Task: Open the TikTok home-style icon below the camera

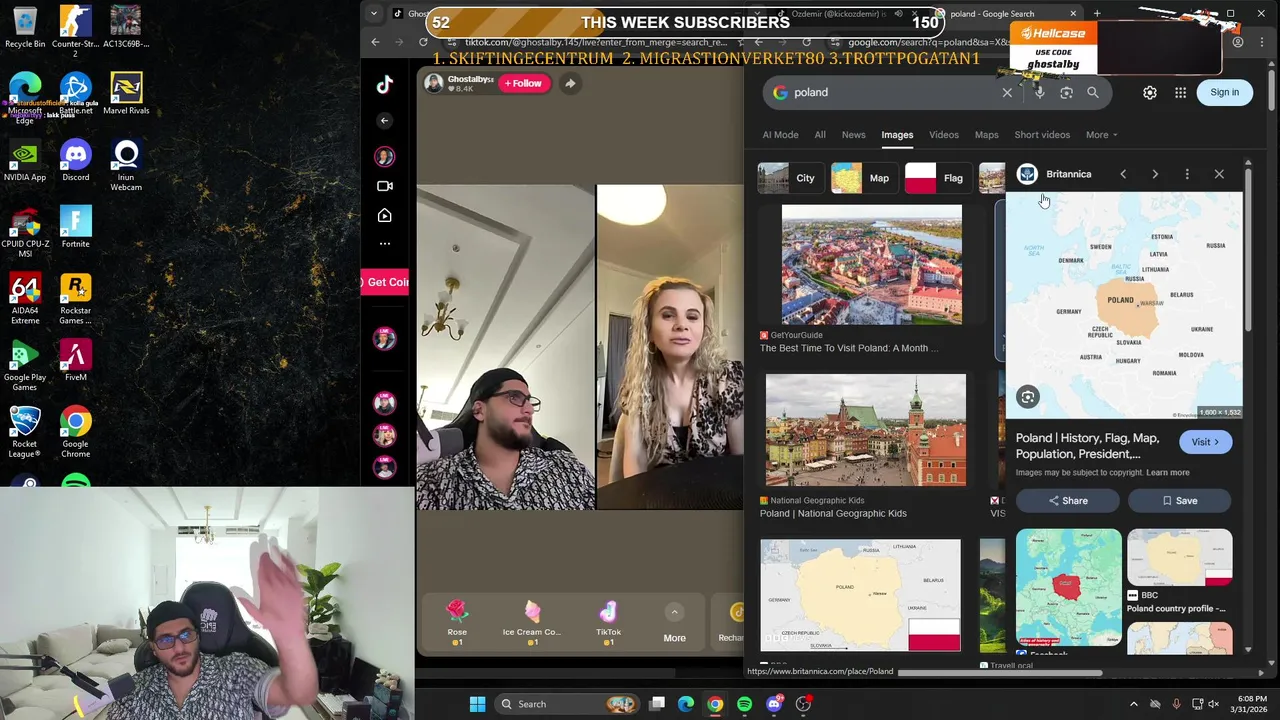Action: [x=384, y=215]
